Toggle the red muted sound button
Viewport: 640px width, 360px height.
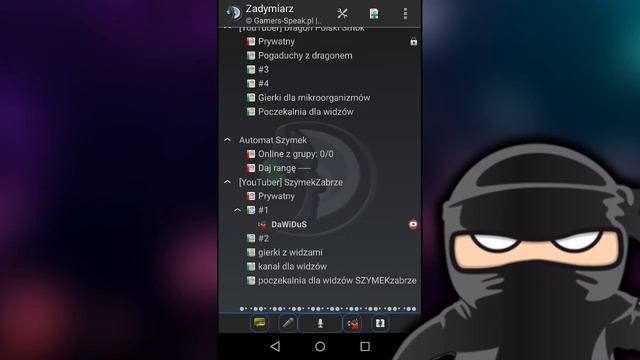pyautogui.click(x=353, y=324)
